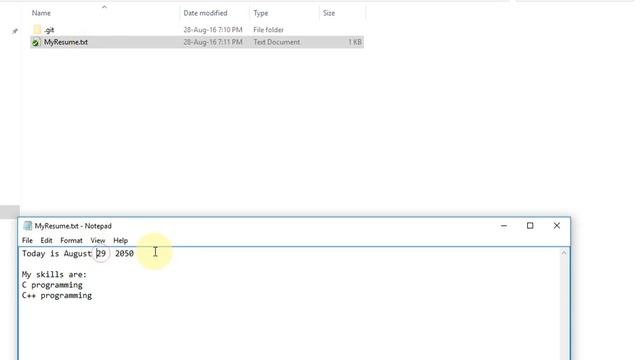Maximize the Notepad window
640x360 pixels.
pos(530,226)
